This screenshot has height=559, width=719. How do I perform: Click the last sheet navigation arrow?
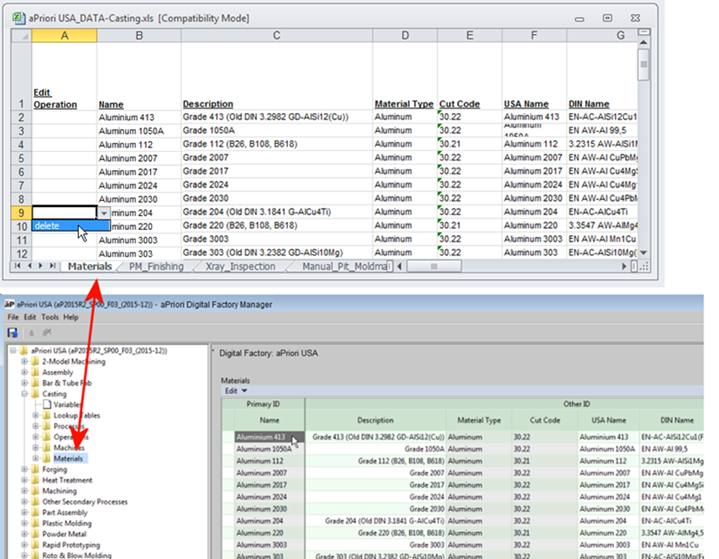[52, 266]
